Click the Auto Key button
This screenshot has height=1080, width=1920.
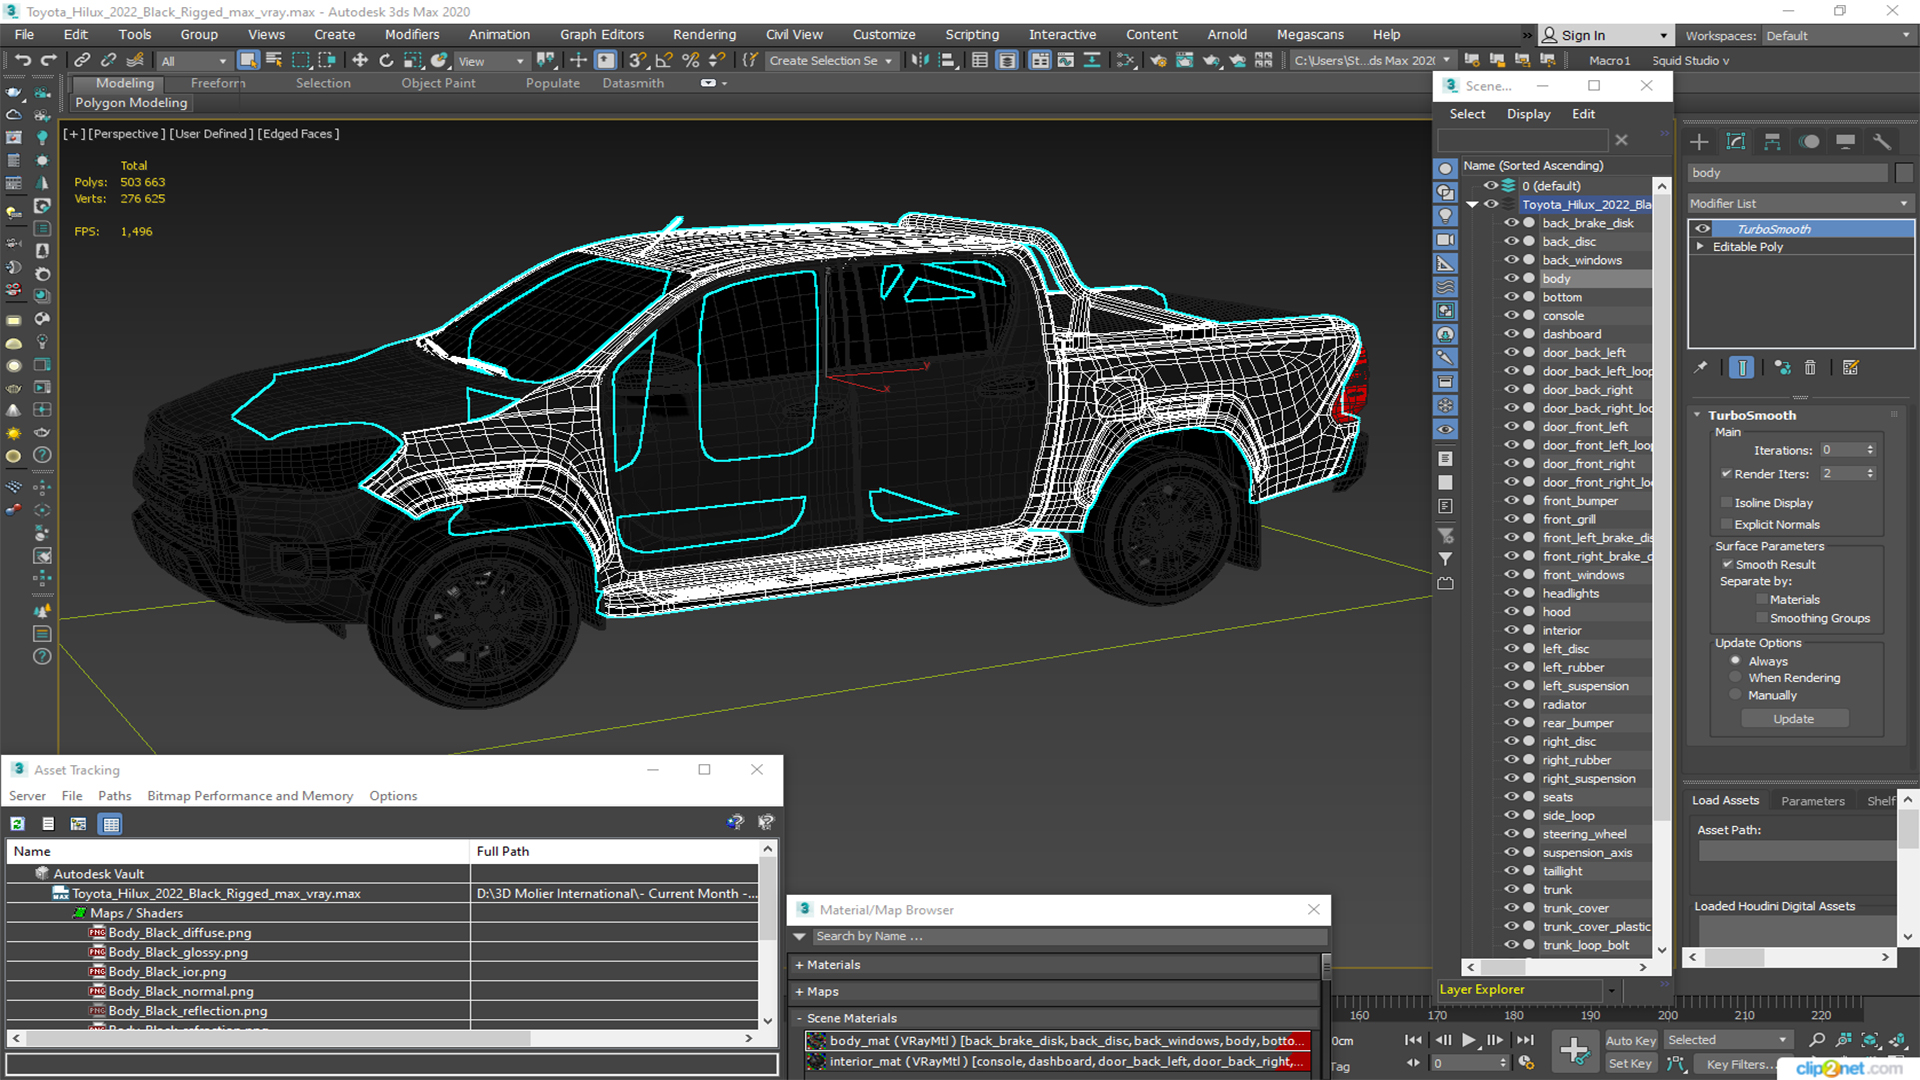point(1631,1041)
